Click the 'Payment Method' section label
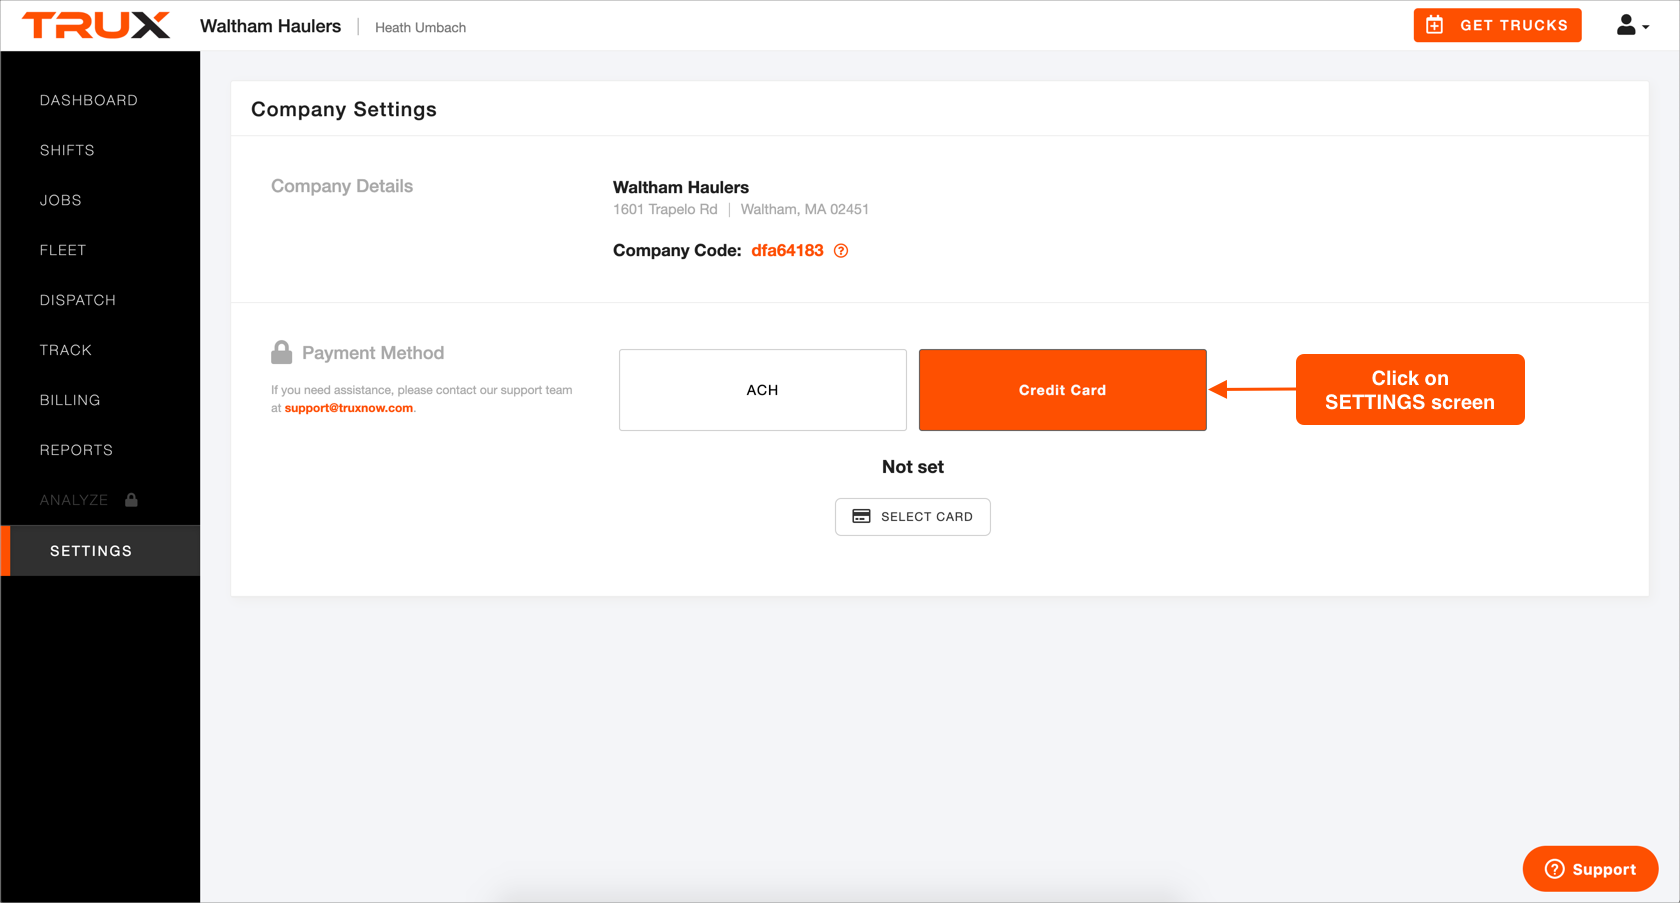The height and width of the screenshot is (903, 1680). (x=373, y=353)
